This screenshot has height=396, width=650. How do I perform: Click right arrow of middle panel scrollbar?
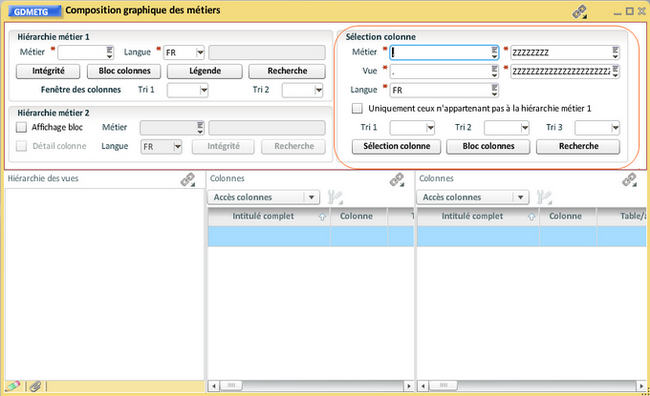(x=409, y=386)
